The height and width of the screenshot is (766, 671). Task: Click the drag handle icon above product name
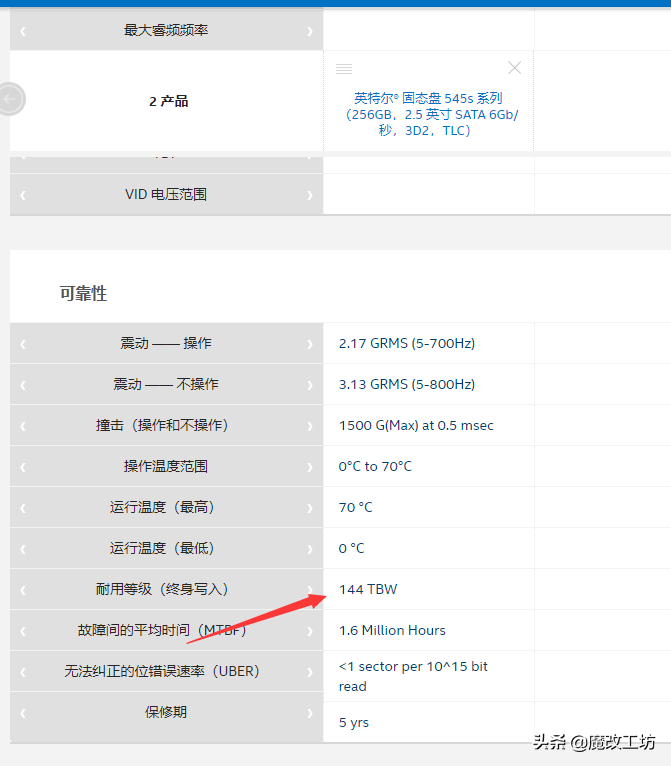[344, 68]
